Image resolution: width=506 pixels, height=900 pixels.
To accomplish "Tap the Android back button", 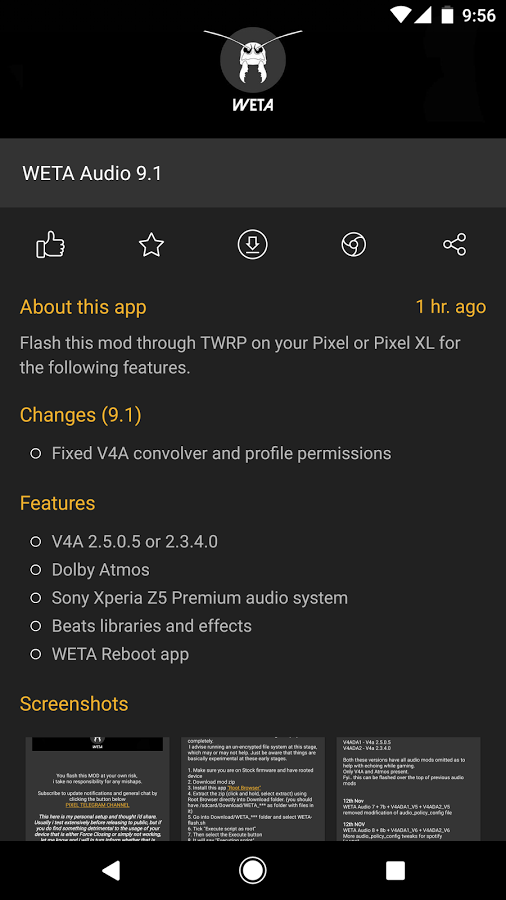I will point(110,870).
